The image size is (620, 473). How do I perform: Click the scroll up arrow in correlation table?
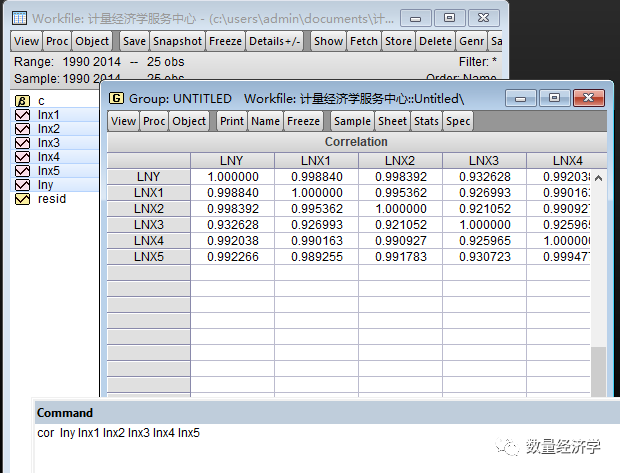pyautogui.click(x=599, y=178)
